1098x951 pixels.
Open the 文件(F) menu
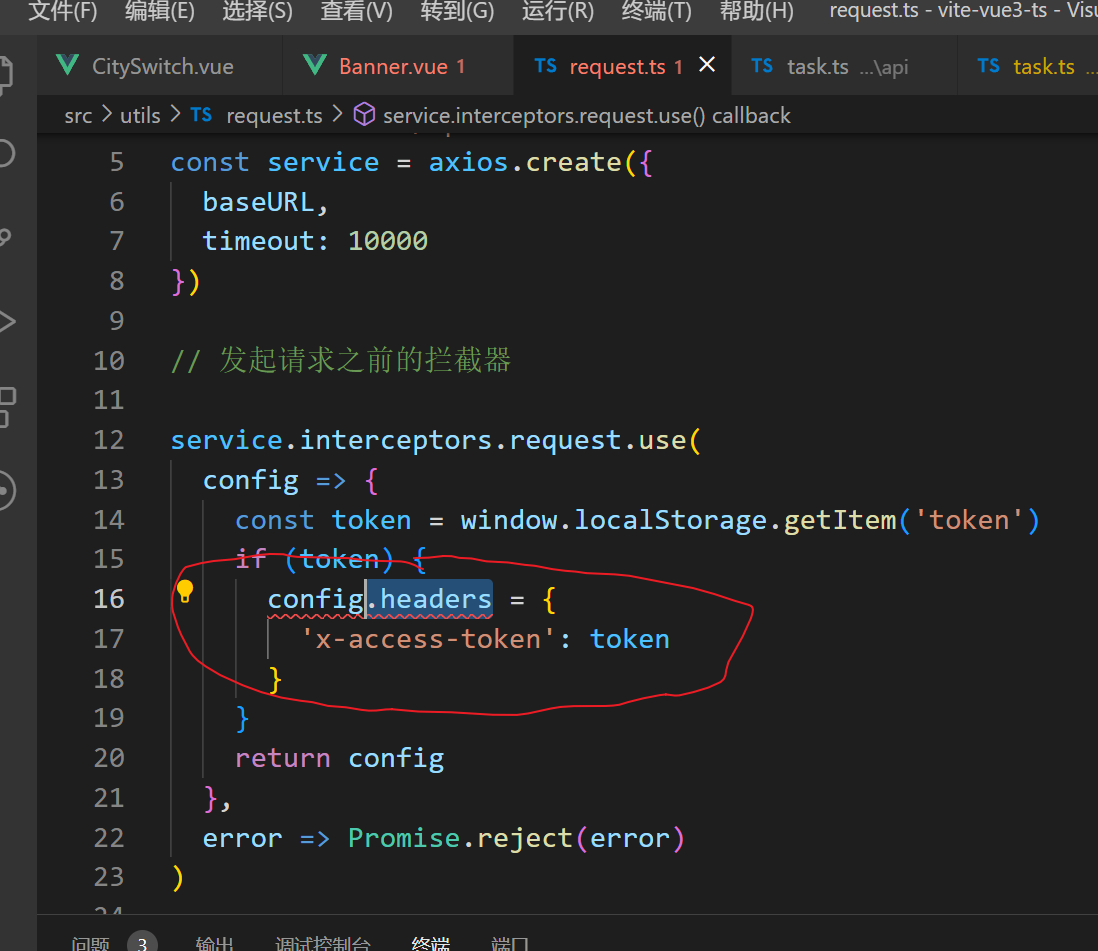tap(62, 11)
